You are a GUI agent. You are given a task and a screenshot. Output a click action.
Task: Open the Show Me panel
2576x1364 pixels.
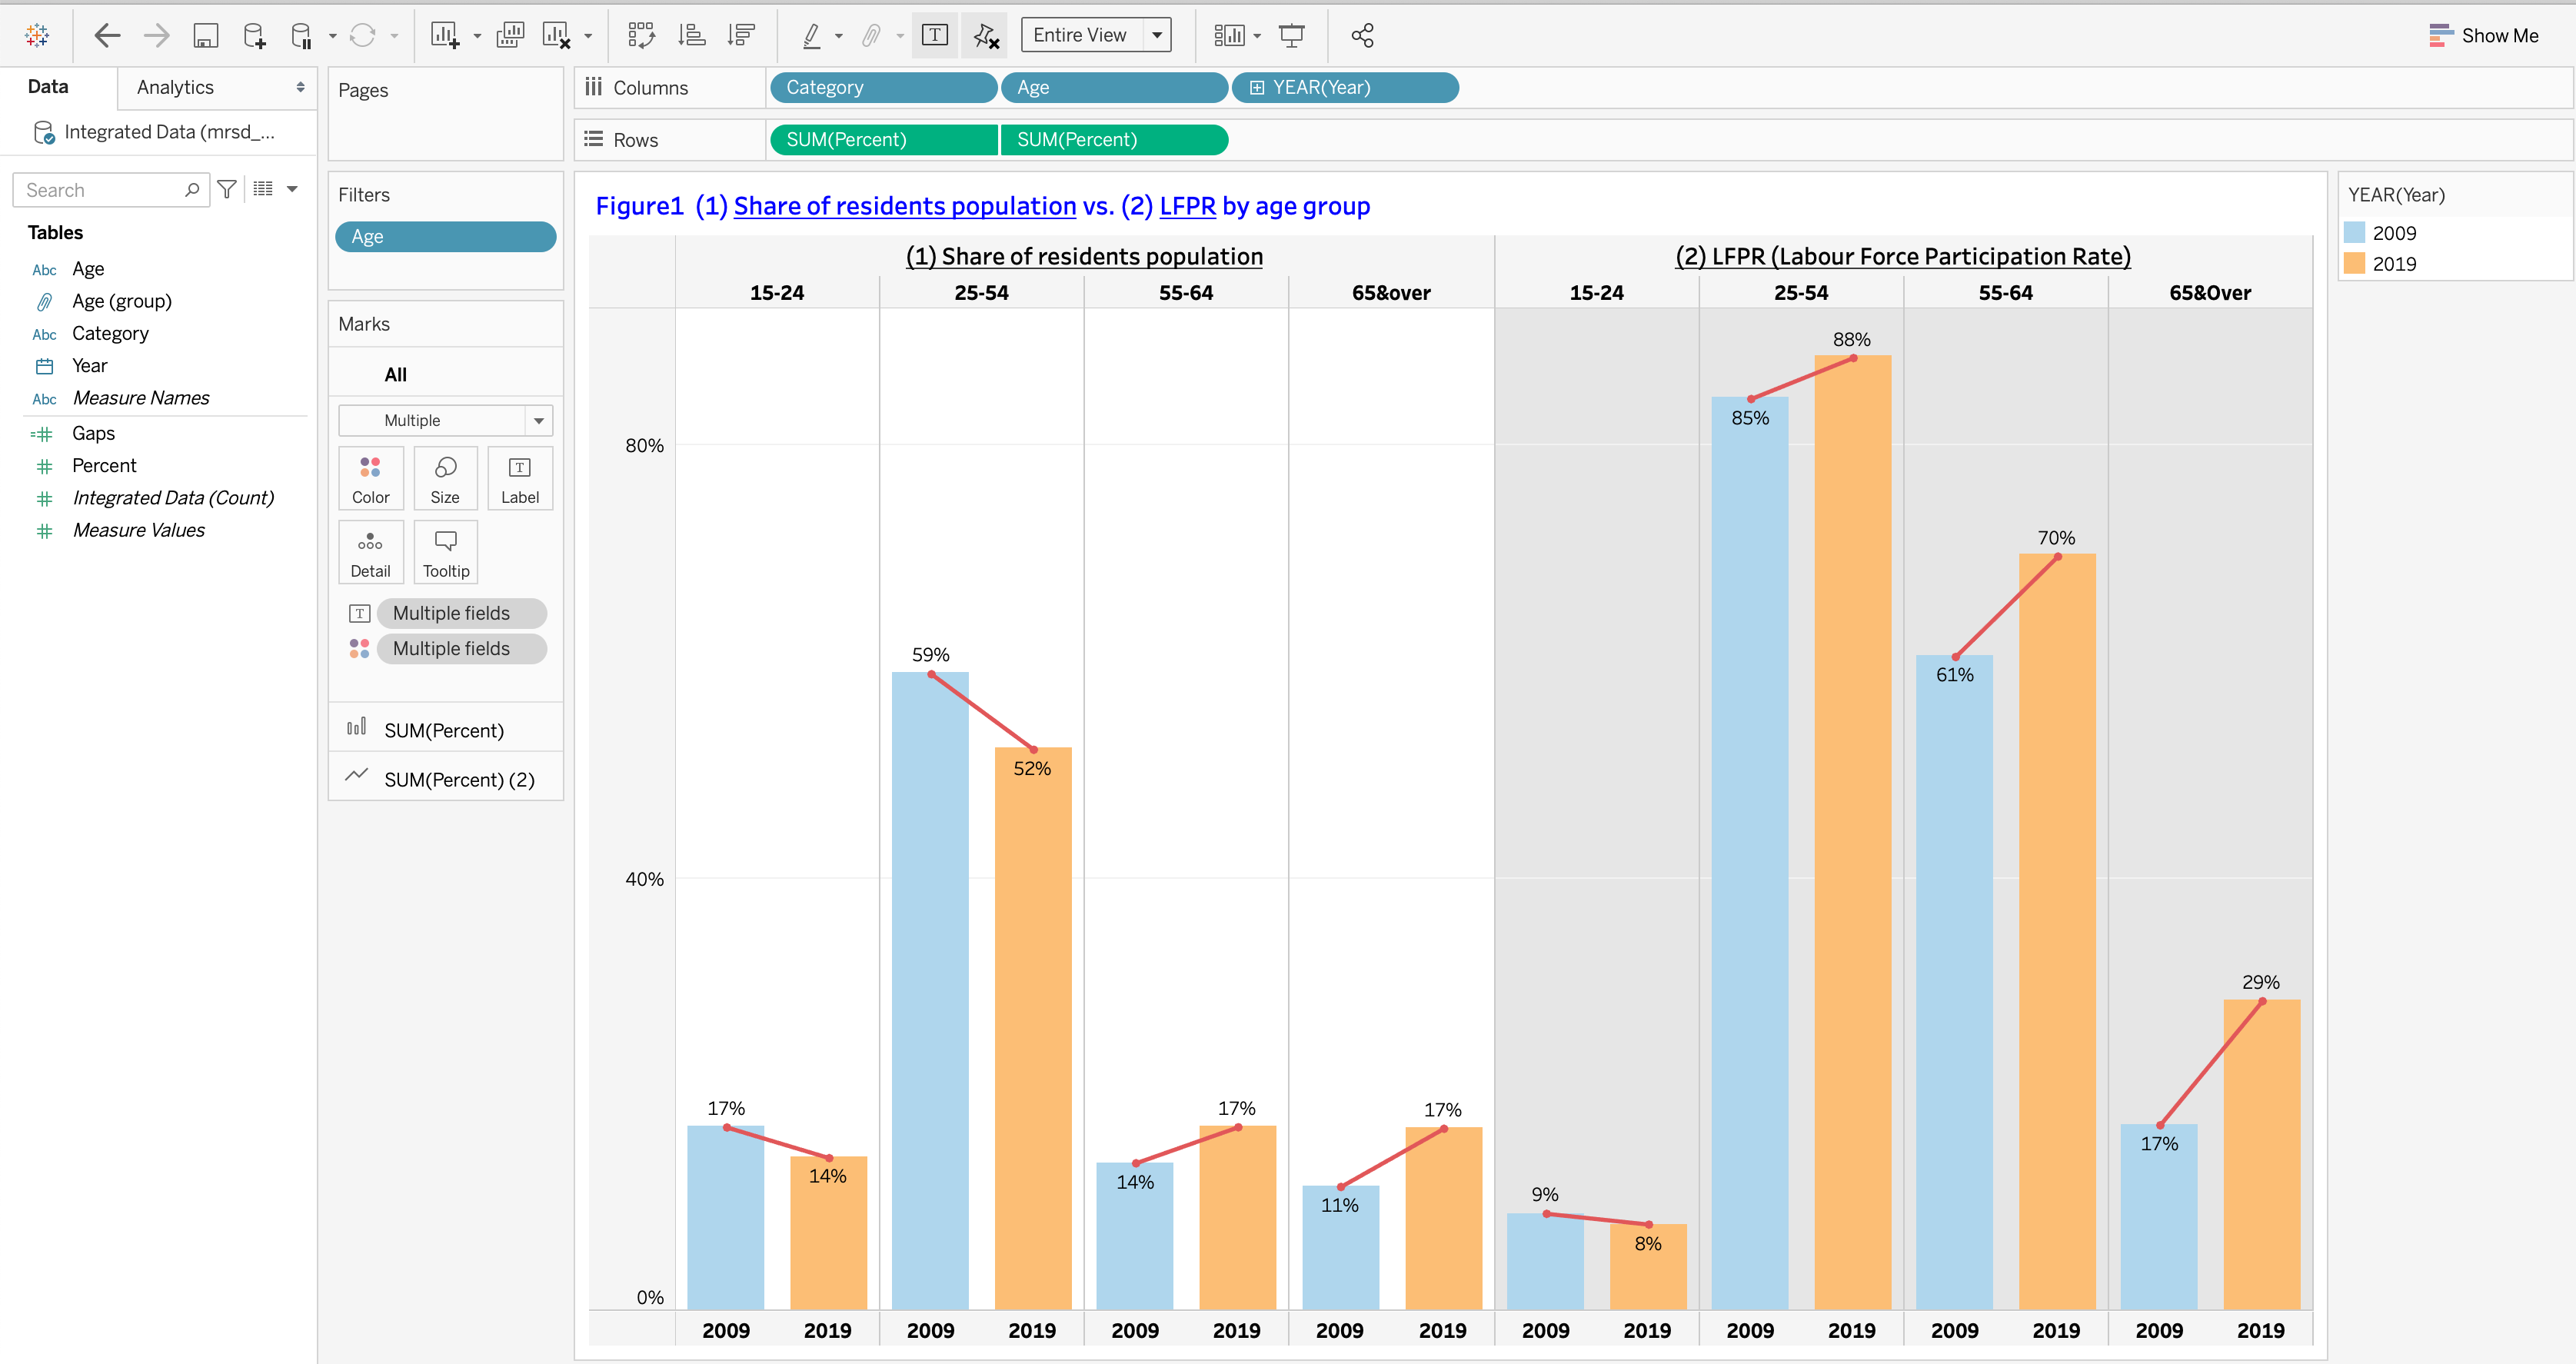click(x=2484, y=36)
